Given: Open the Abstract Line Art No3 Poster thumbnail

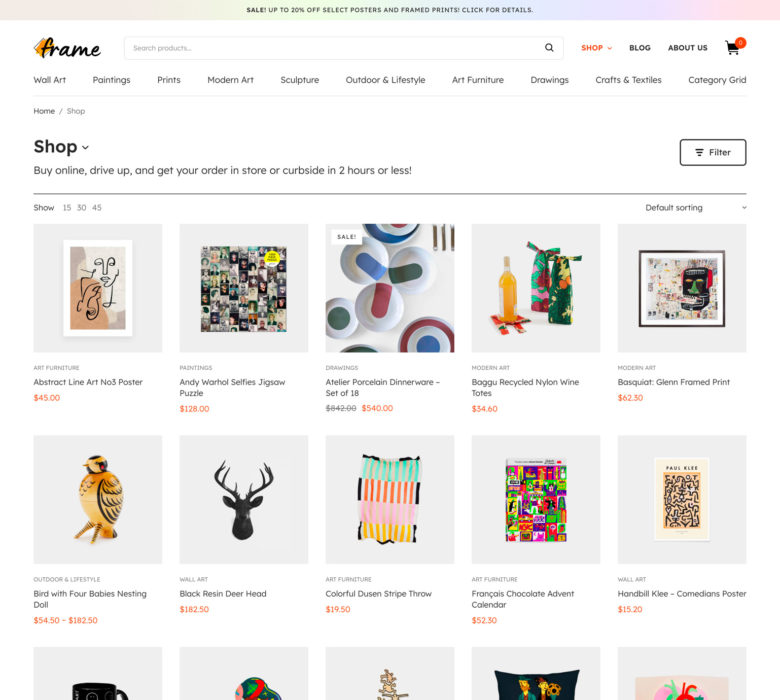Looking at the screenshot, I should click(98, 288).
